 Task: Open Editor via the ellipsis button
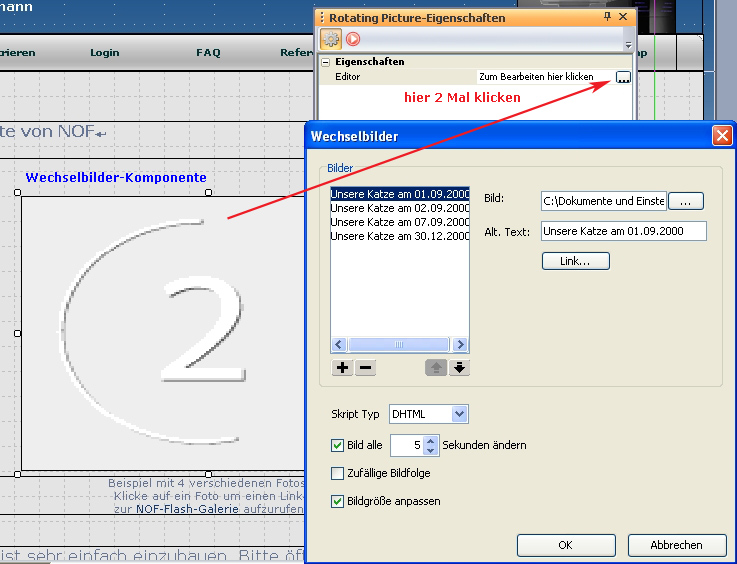tap(623, 77)
